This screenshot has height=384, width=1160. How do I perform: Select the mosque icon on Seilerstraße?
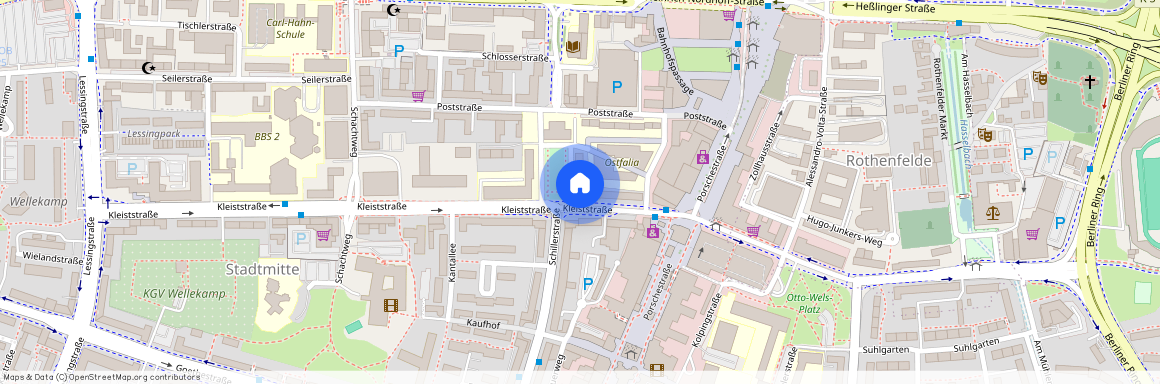[x=149, y=68]
